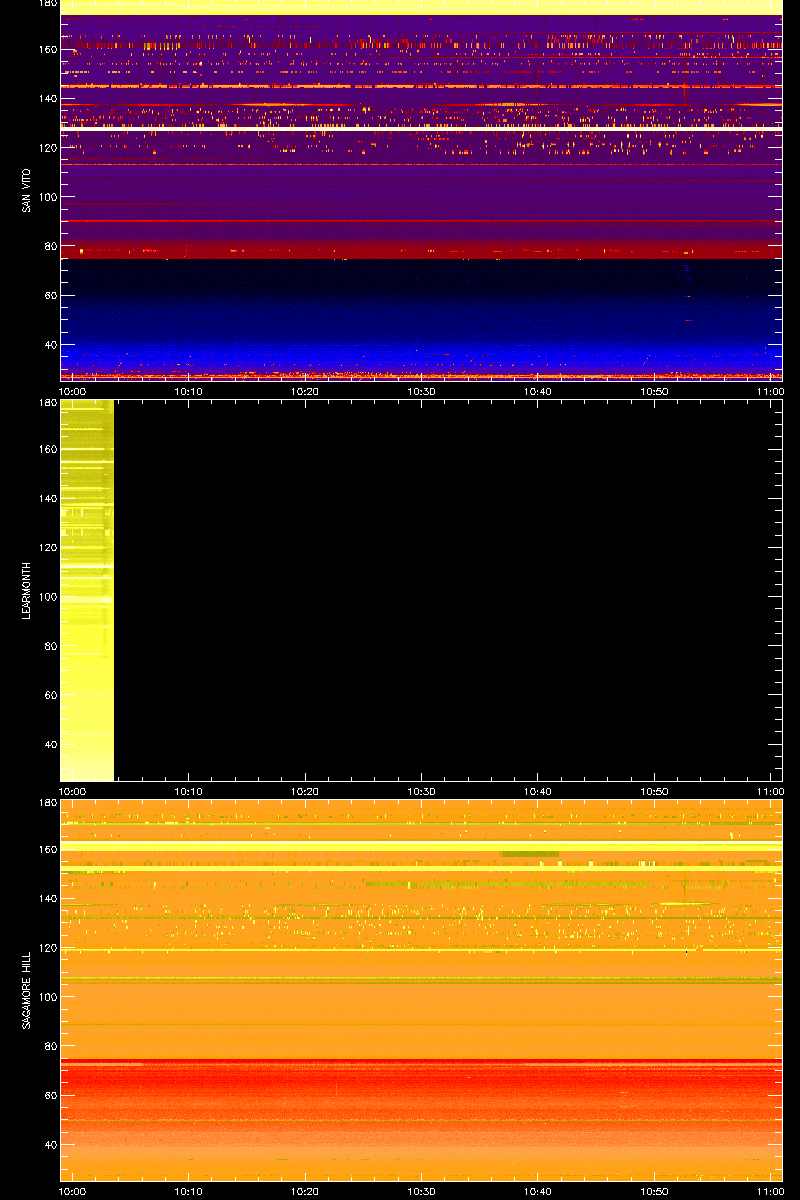Click 80 frequency label on Learmonth axis
The image size is (800, 1200).
tap(50, 646)
